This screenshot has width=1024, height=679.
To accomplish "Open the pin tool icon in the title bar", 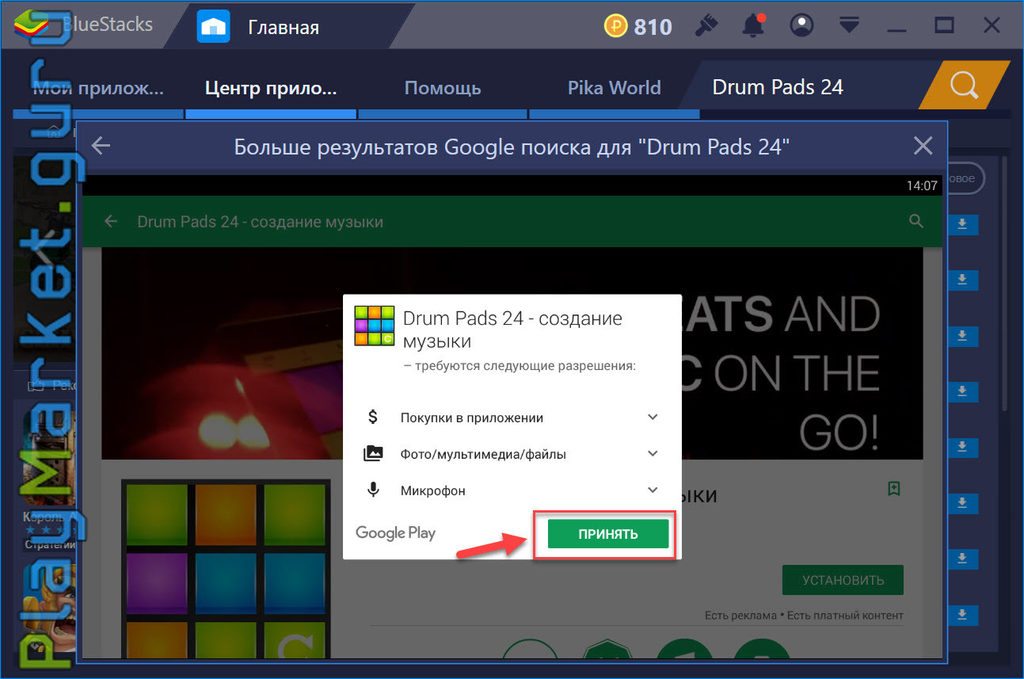I will 706,26.
